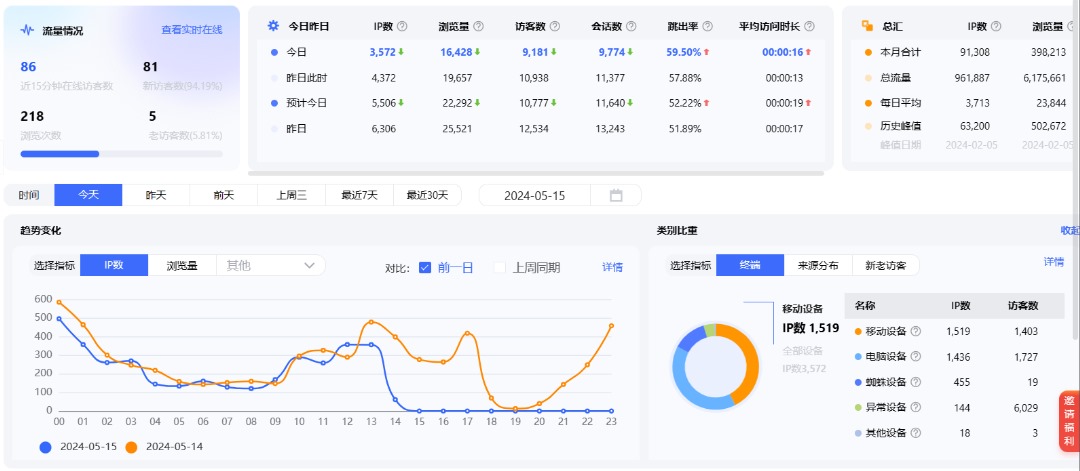This screenshot has width=1080, height=471.
Task: Click the gear icon beside 今日昨日
Action: pos(273,26)
